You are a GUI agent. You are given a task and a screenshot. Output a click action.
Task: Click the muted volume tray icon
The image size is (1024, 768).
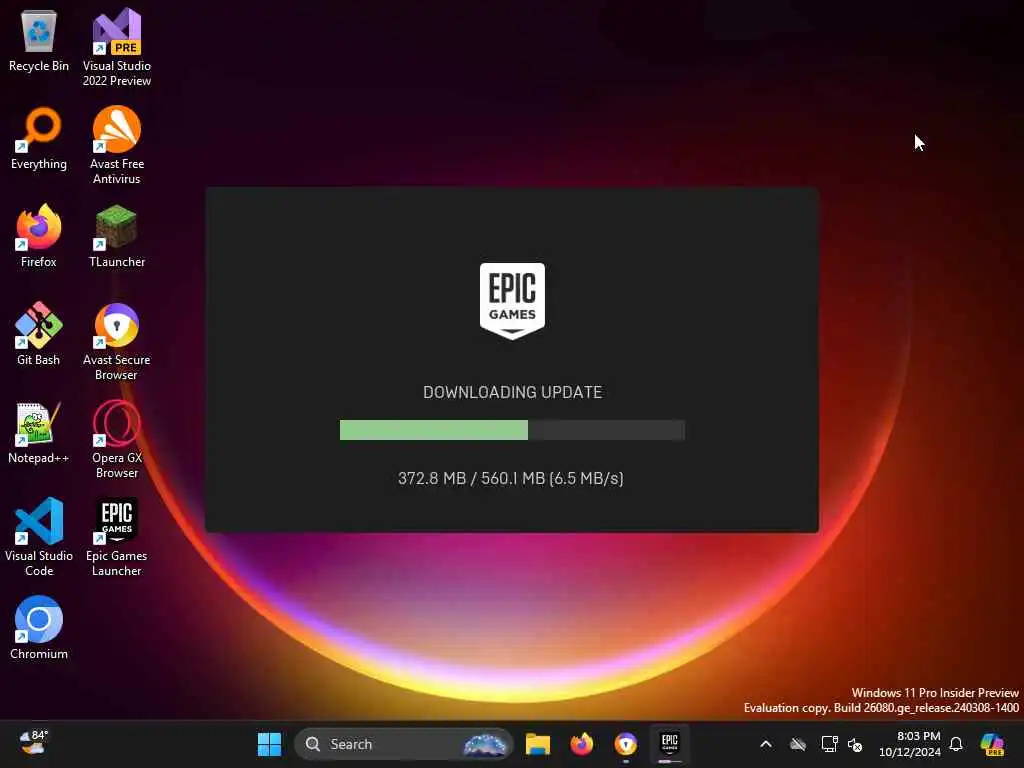855,744
